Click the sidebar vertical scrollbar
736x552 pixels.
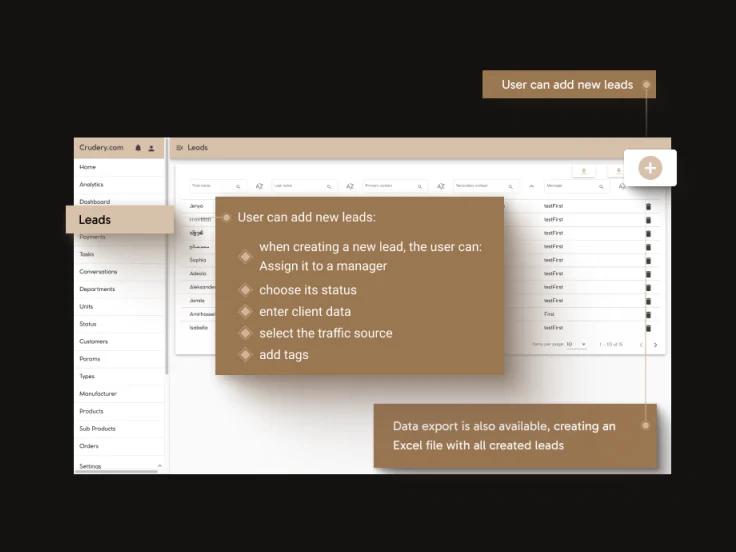(x=166, y=300)
